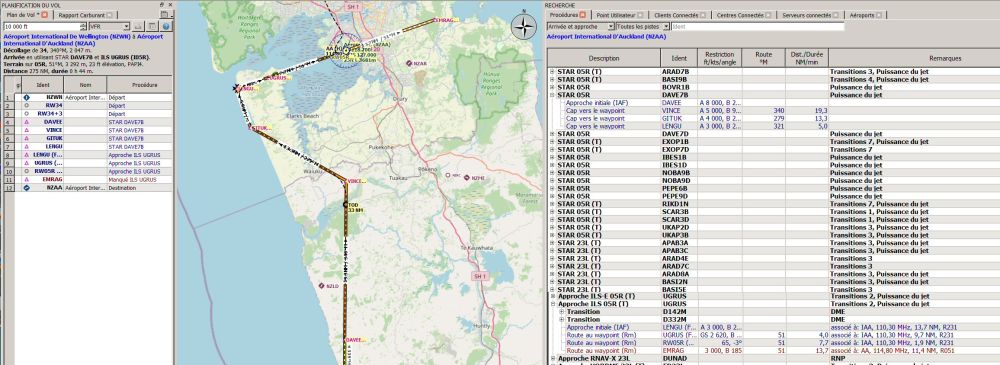
Task: Click the Aéroport International De Wellington (NZWN) link
Action: (67, 37)
